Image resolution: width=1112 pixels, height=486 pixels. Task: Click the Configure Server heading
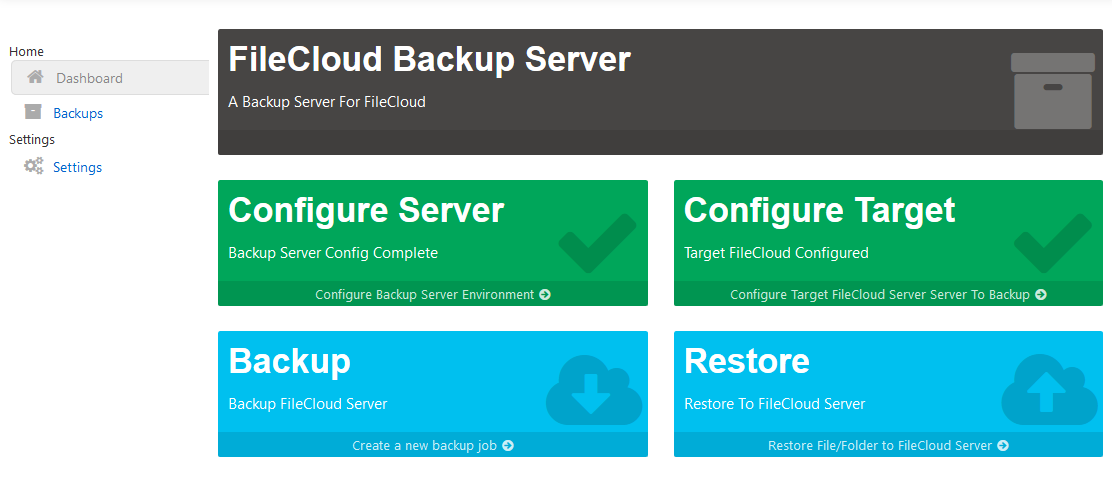pyautogui.click(x=366, y=210)
